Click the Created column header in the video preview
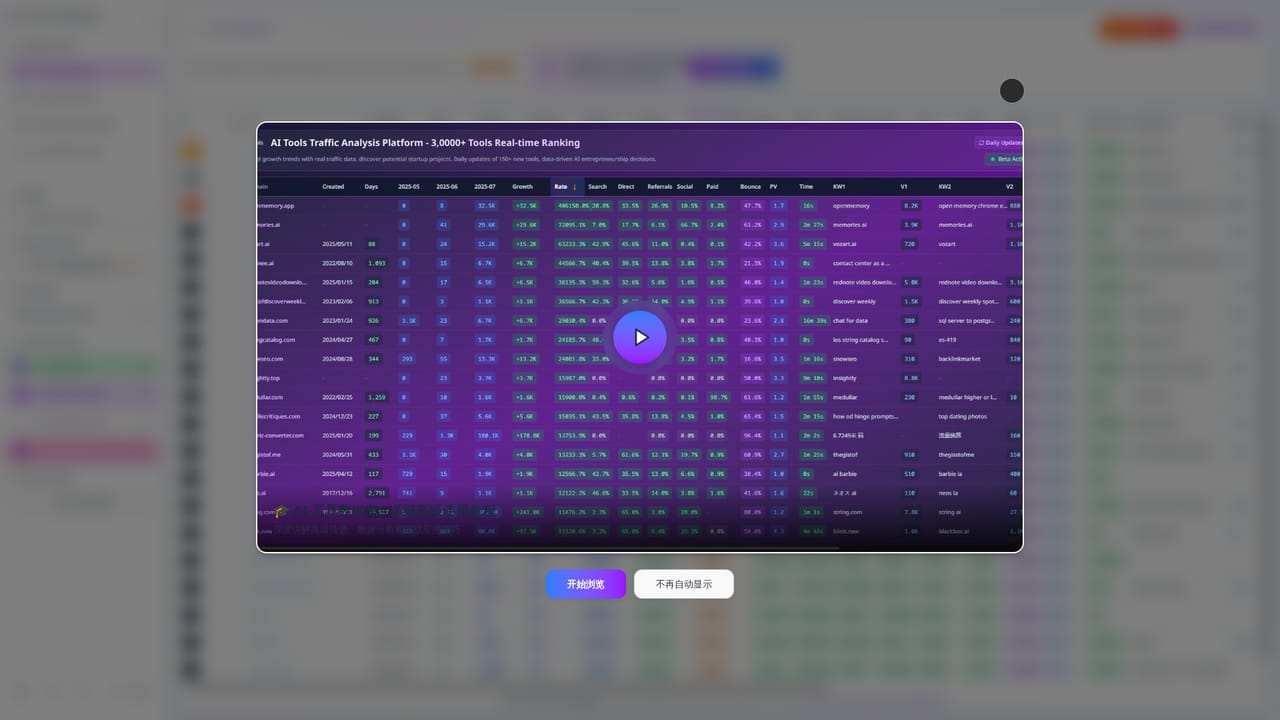The height and width of the screenshot is (720, 1280). [x=333, y=186]
